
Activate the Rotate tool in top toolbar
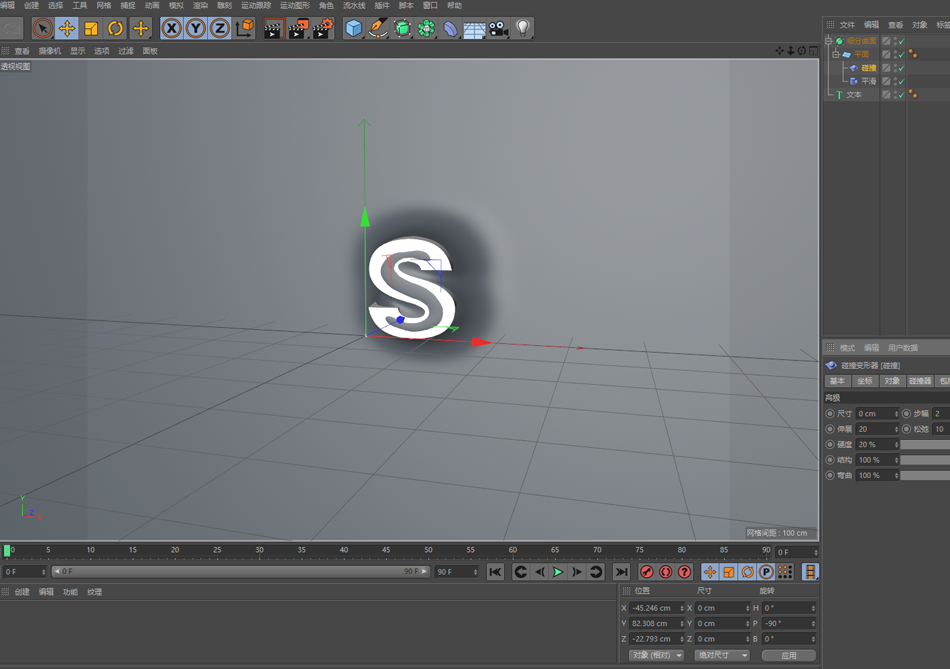[x=115, y=28]
